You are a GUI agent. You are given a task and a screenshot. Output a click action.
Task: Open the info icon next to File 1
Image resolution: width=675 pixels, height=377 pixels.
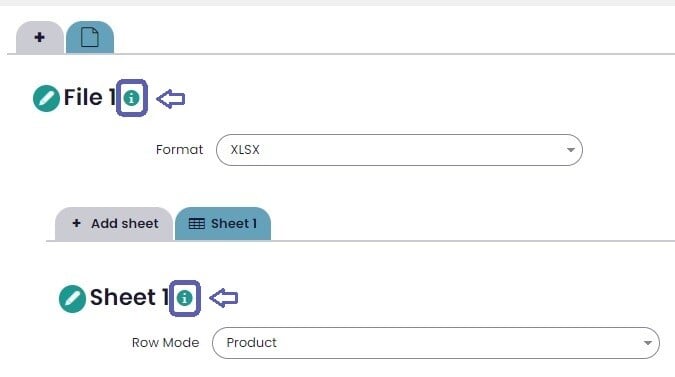131,98
